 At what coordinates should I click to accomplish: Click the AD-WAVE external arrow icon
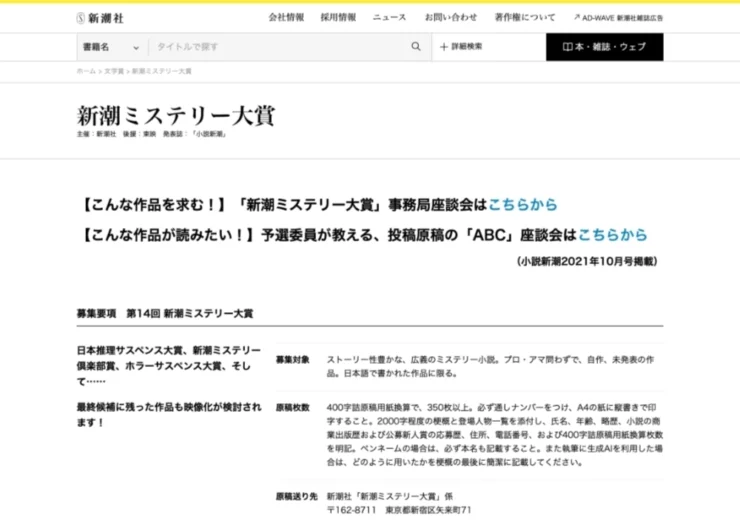577,17
